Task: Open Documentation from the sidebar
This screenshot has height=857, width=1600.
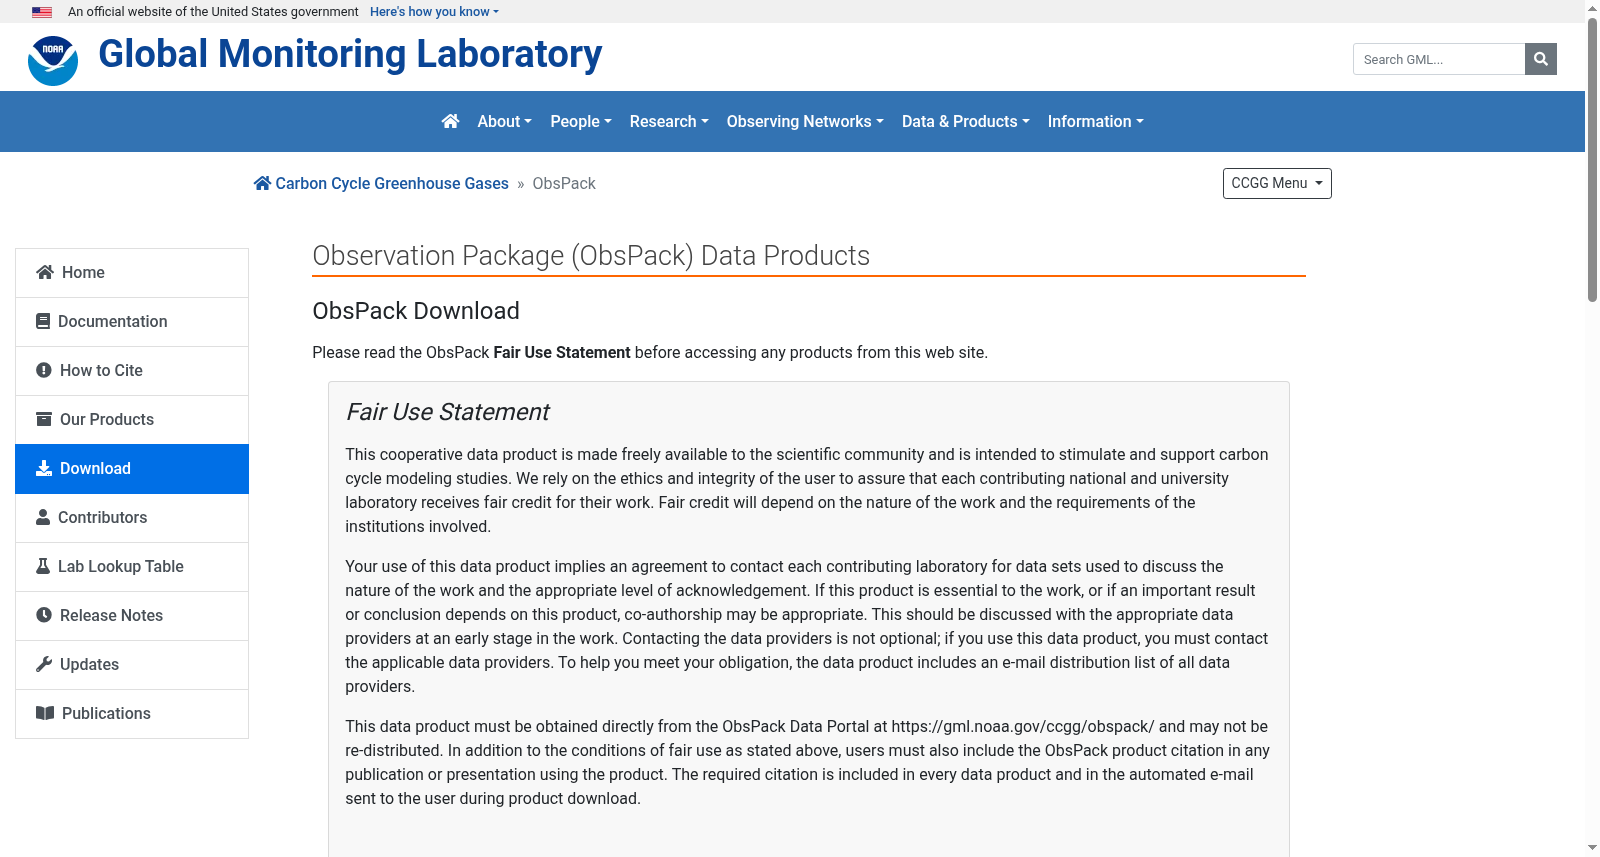Action: coord(132,322)
